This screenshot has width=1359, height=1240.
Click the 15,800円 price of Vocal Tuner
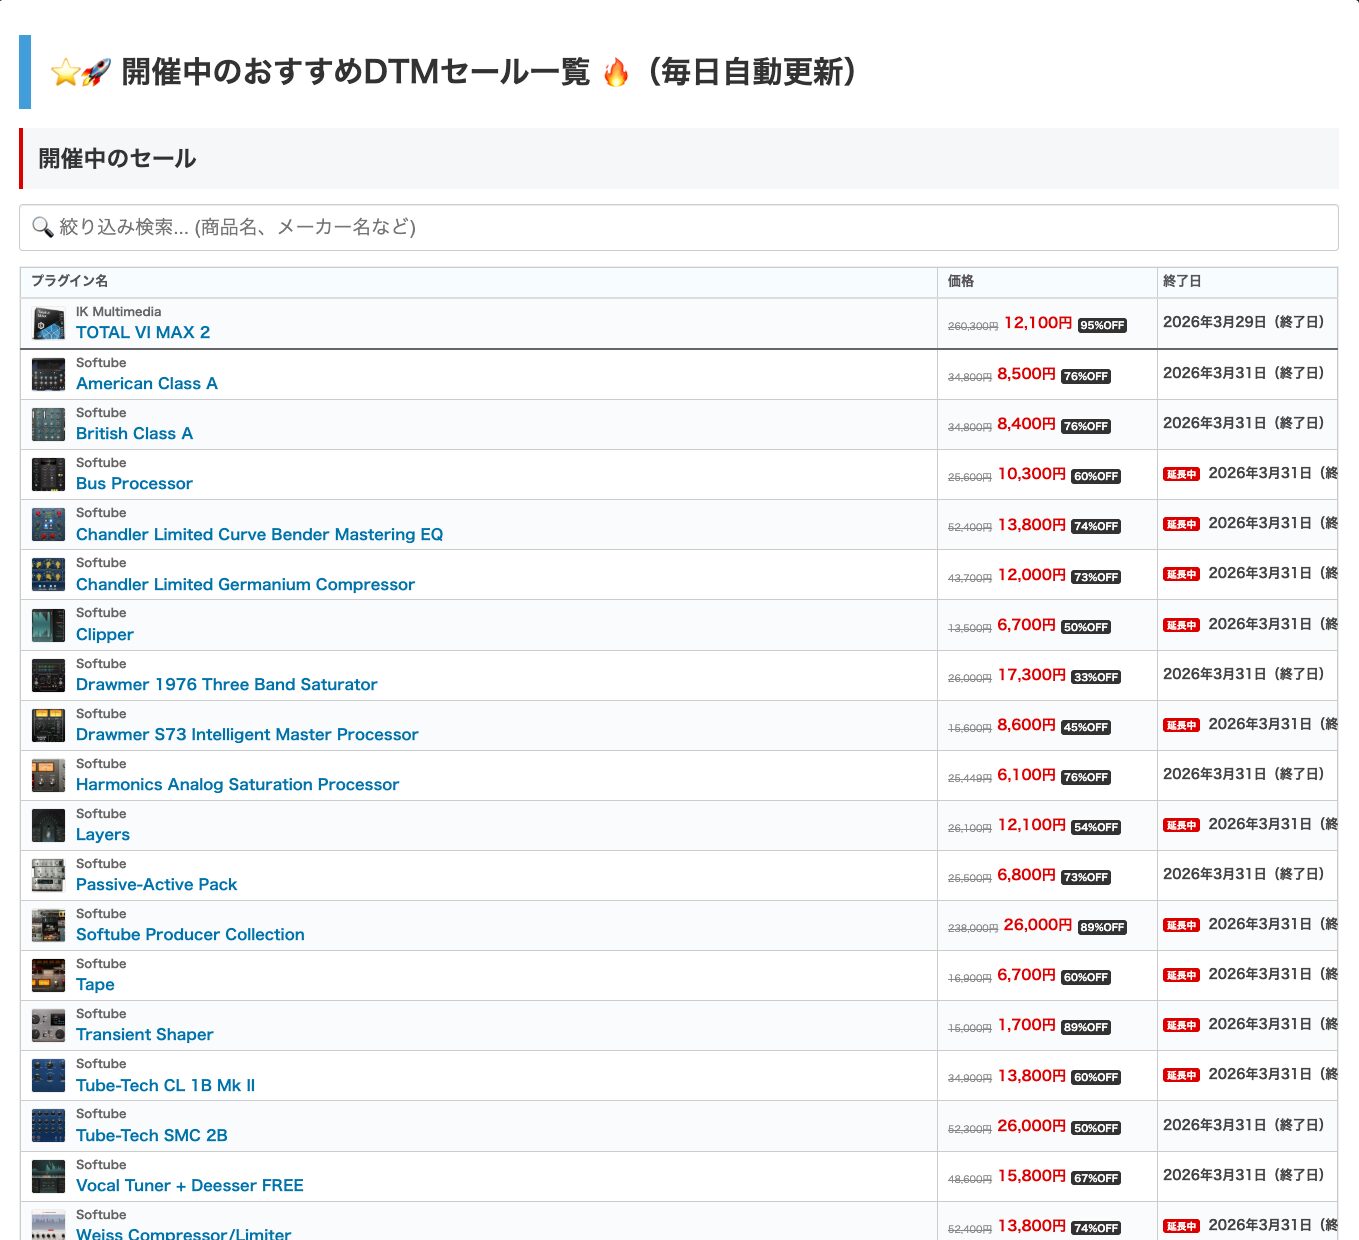pyautogui.click(x=1032, y=1176)
